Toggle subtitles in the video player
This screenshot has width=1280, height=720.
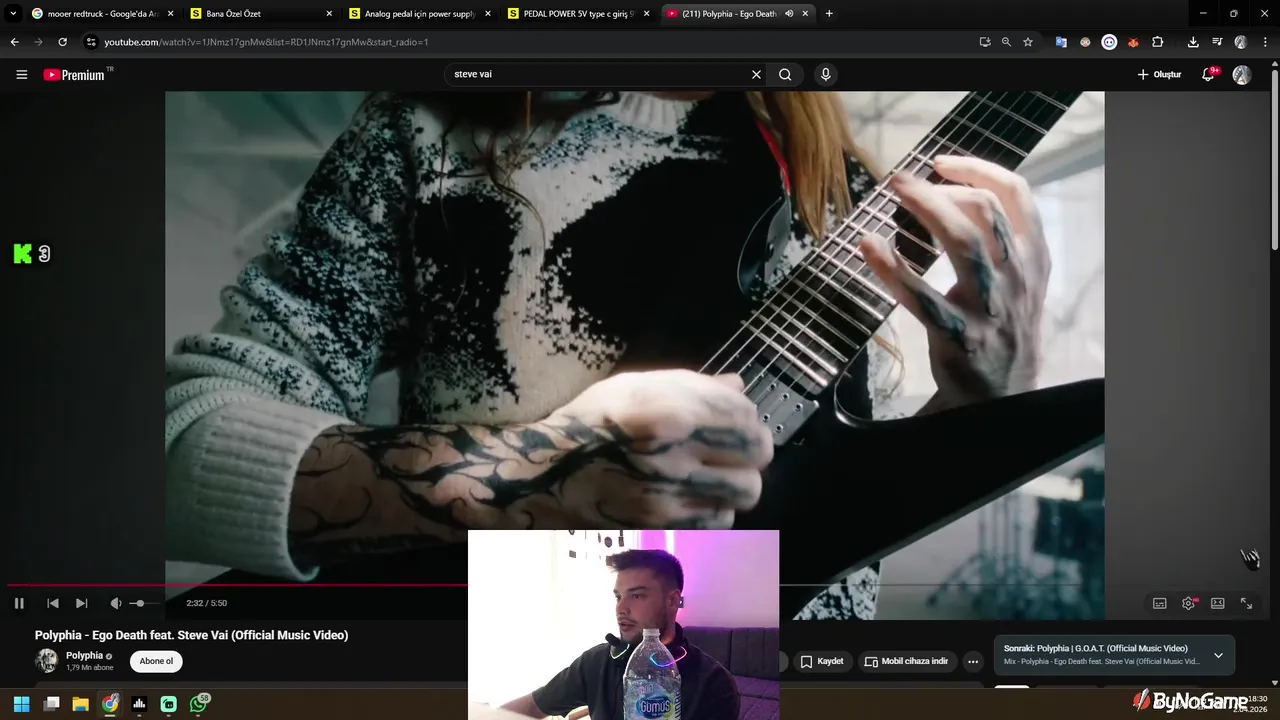point(1160,603)
